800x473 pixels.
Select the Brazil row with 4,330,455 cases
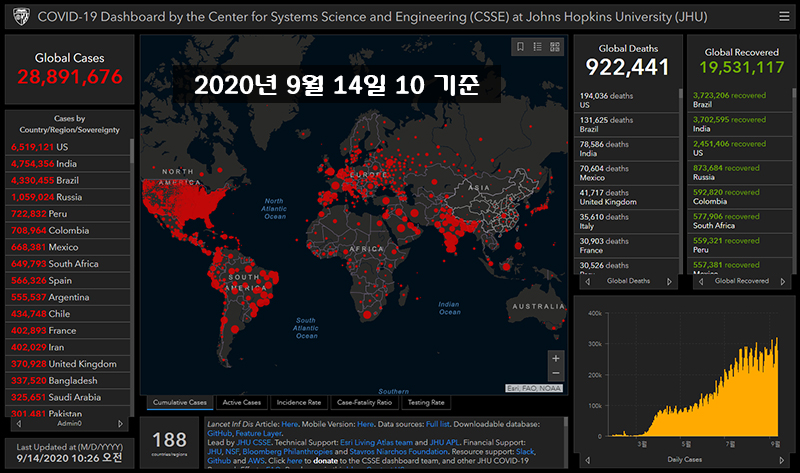(67, 181)
